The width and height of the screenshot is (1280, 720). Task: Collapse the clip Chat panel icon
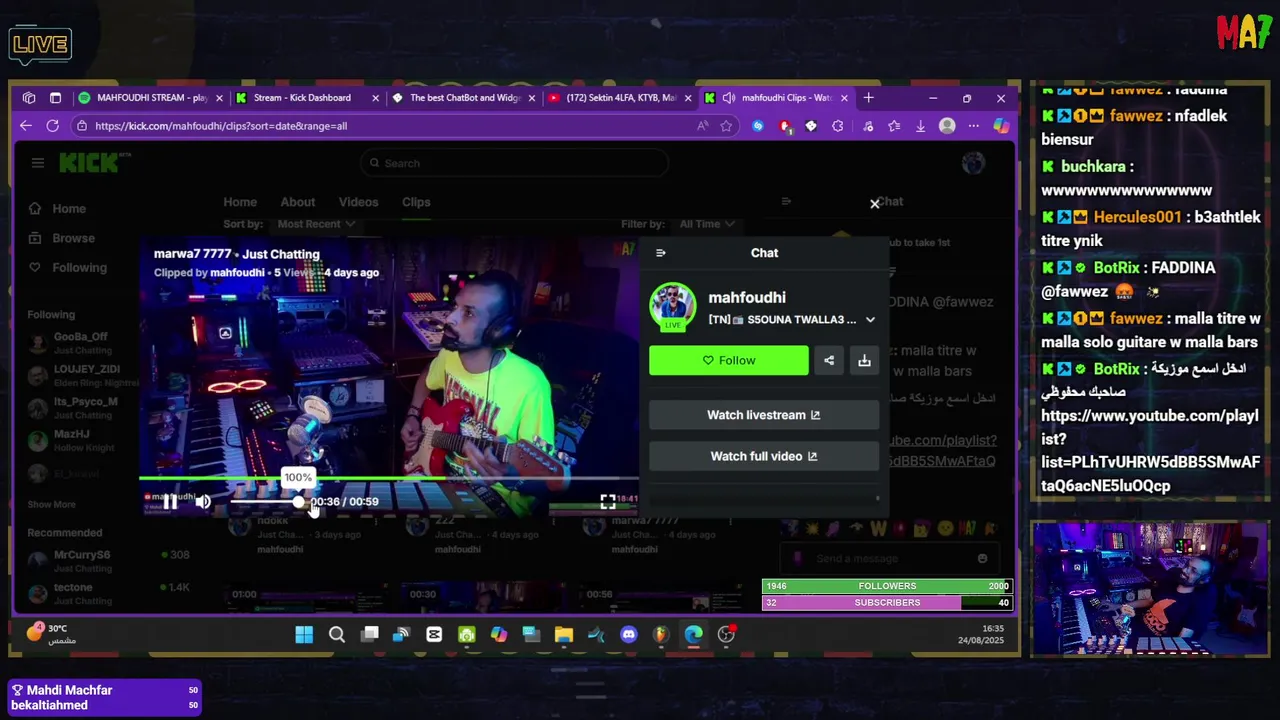pyautogui.click(x=660, y=253)
